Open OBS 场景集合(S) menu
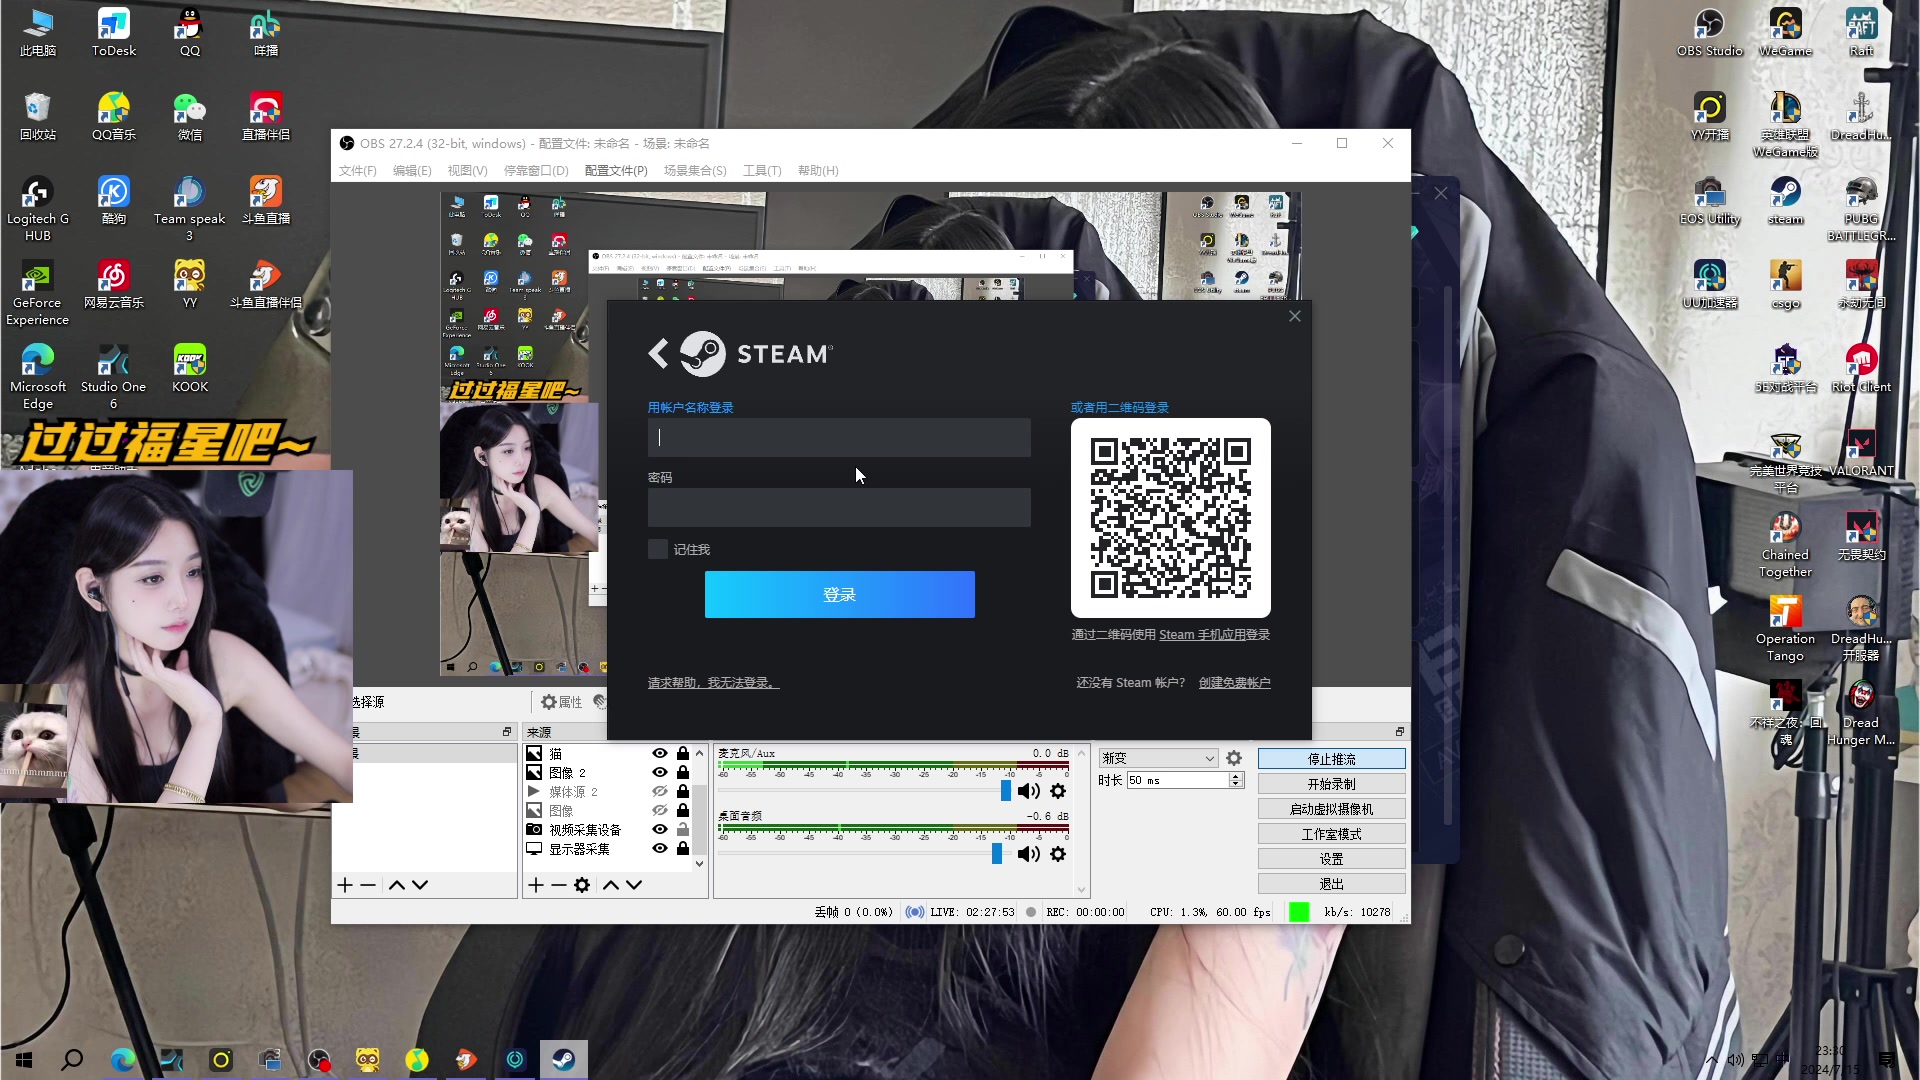The height and width of the screenshot is (1080, 1920). (695, 171)
